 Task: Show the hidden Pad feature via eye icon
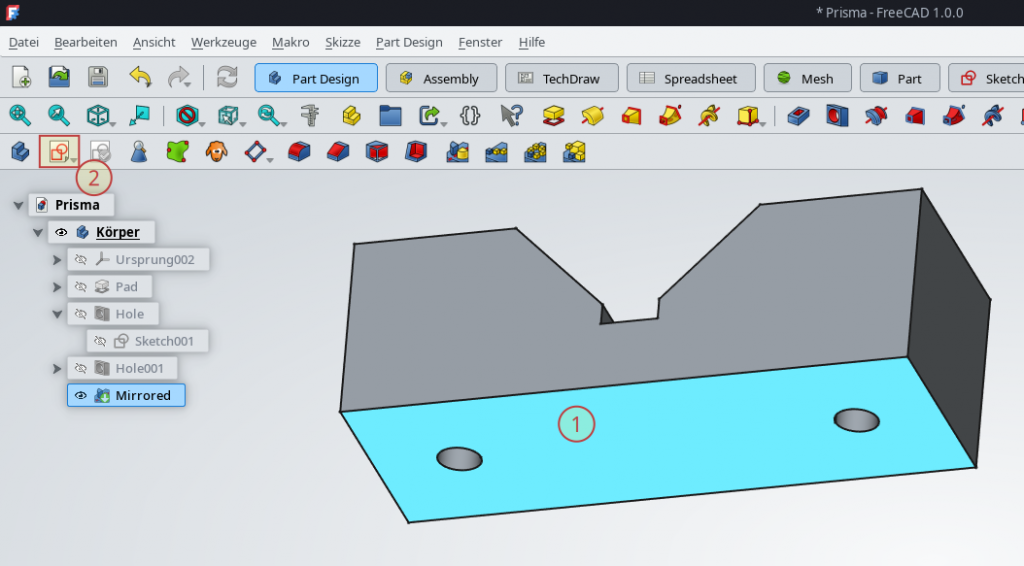[81, 287]
